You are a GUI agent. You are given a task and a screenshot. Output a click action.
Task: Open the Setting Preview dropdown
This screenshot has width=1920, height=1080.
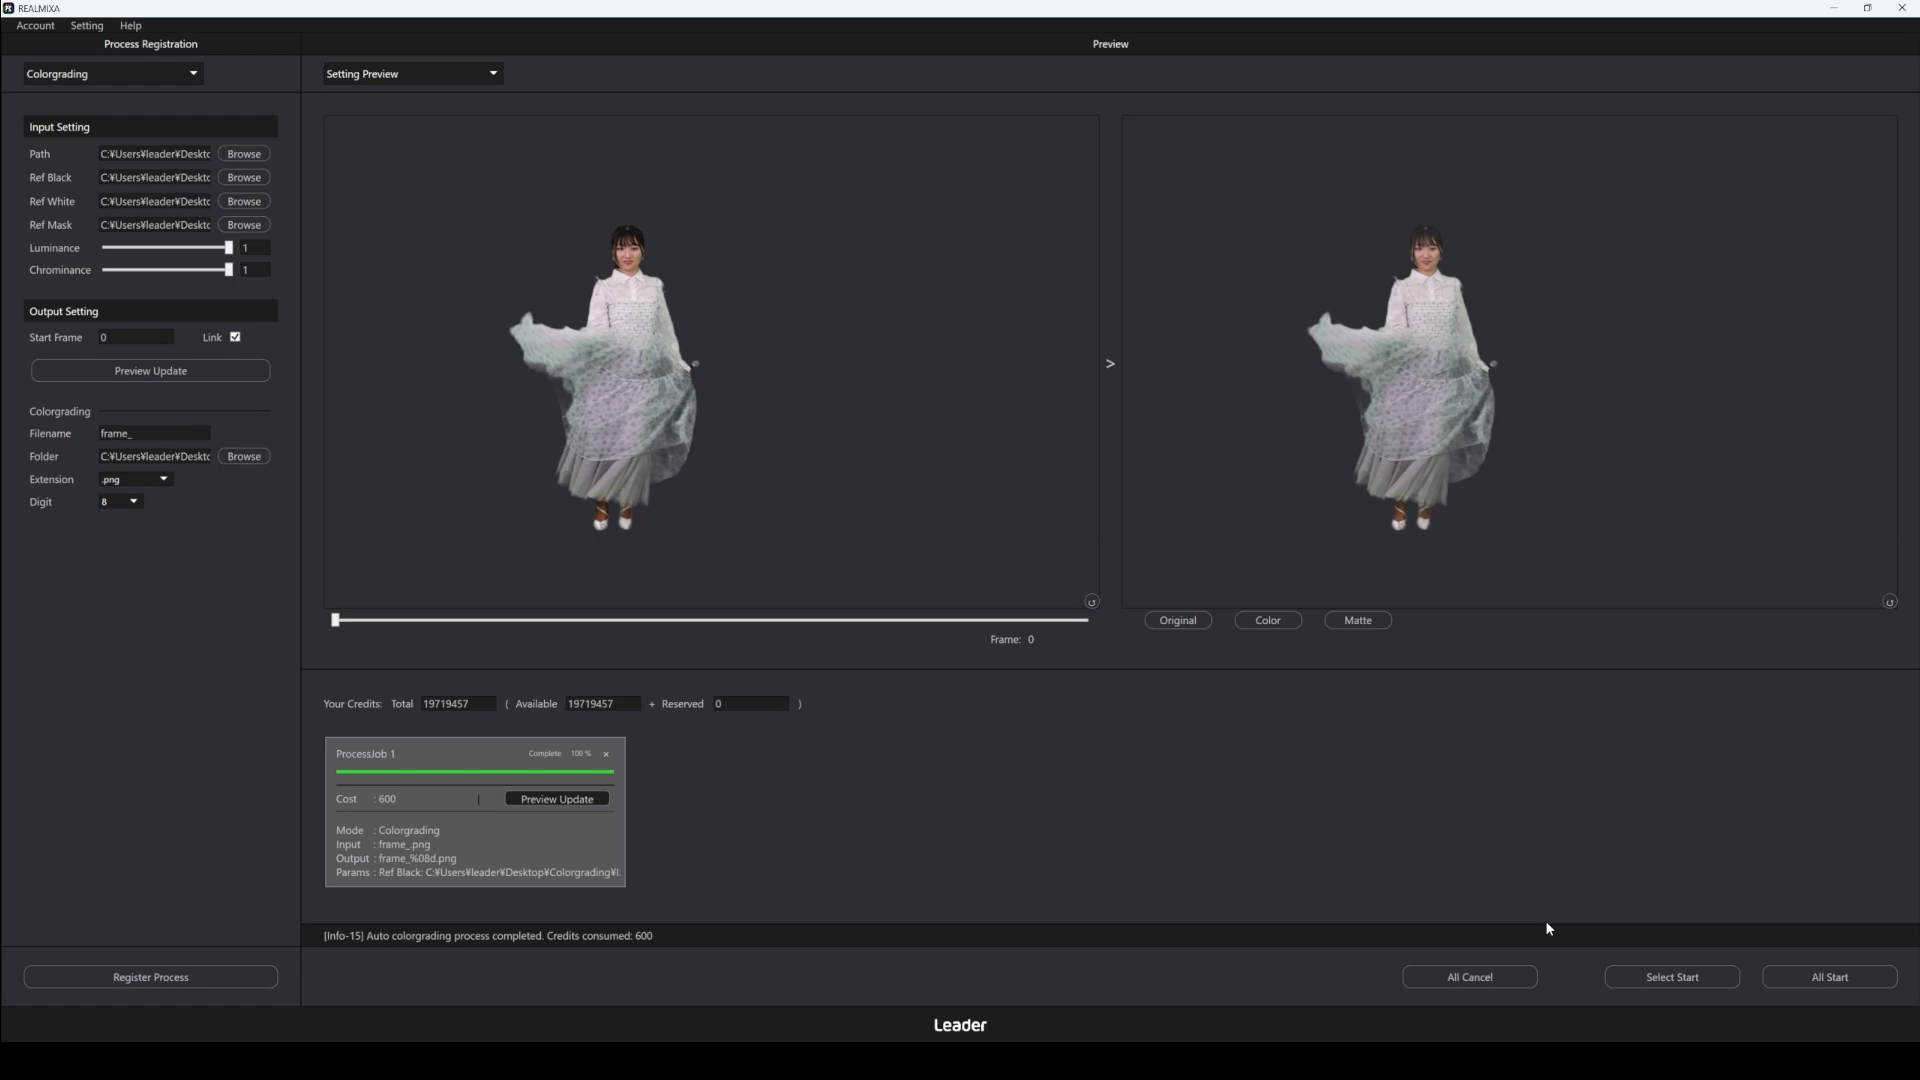(413, 74)
